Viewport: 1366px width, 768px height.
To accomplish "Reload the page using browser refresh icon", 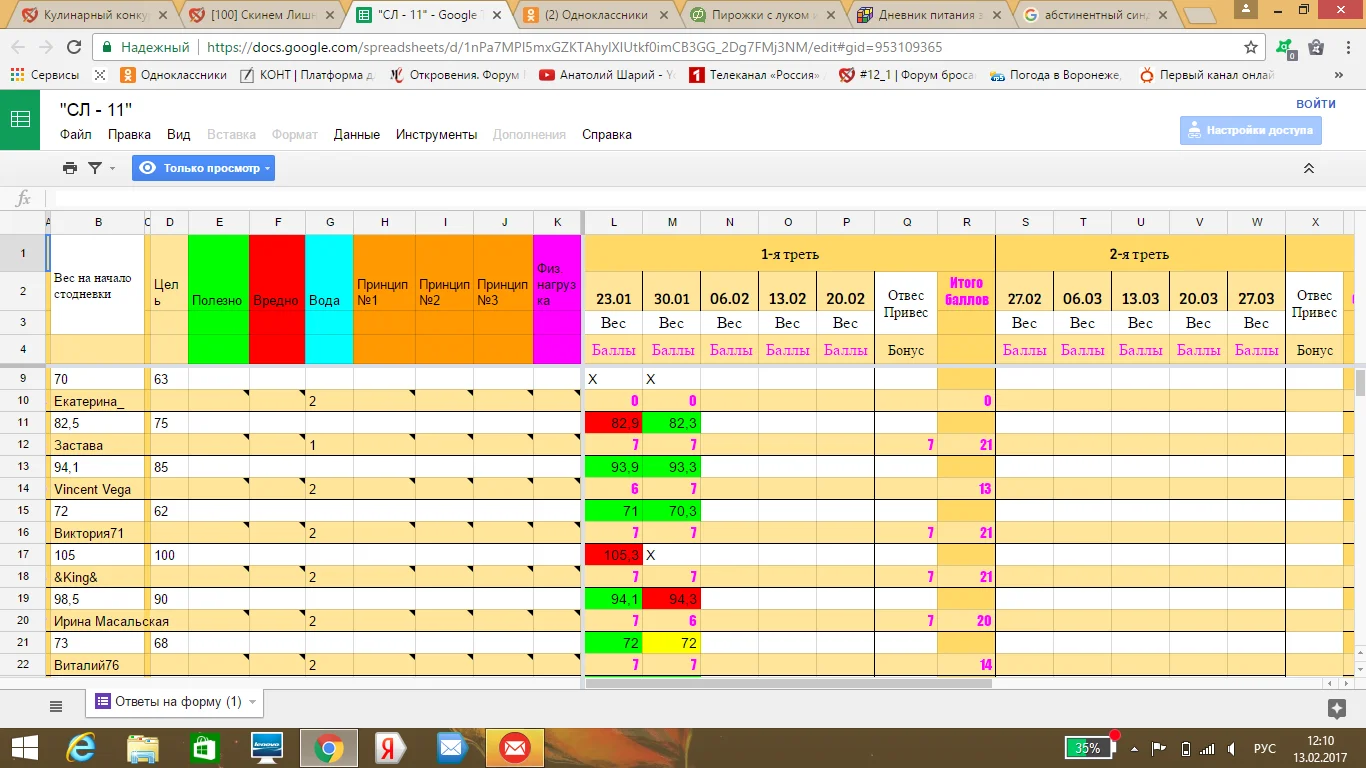I will (x=73, y=47).
